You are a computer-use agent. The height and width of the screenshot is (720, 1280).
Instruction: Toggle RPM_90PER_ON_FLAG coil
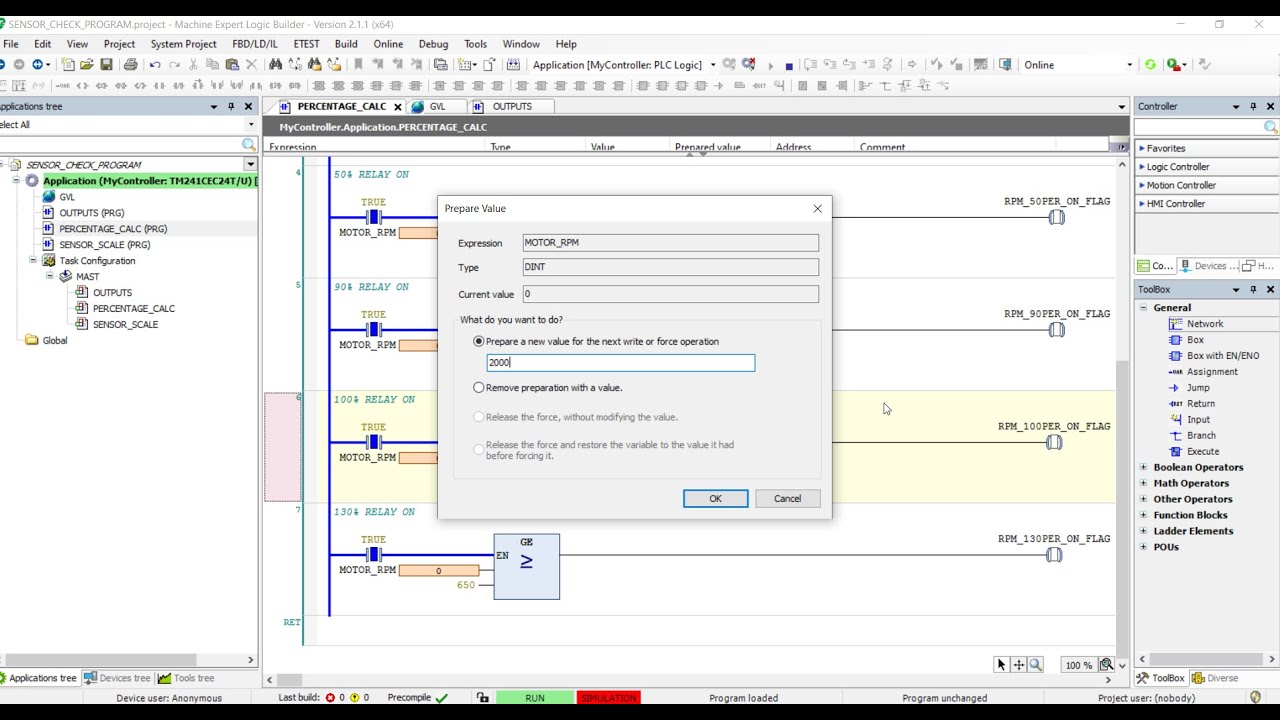tap(1057, 330)
